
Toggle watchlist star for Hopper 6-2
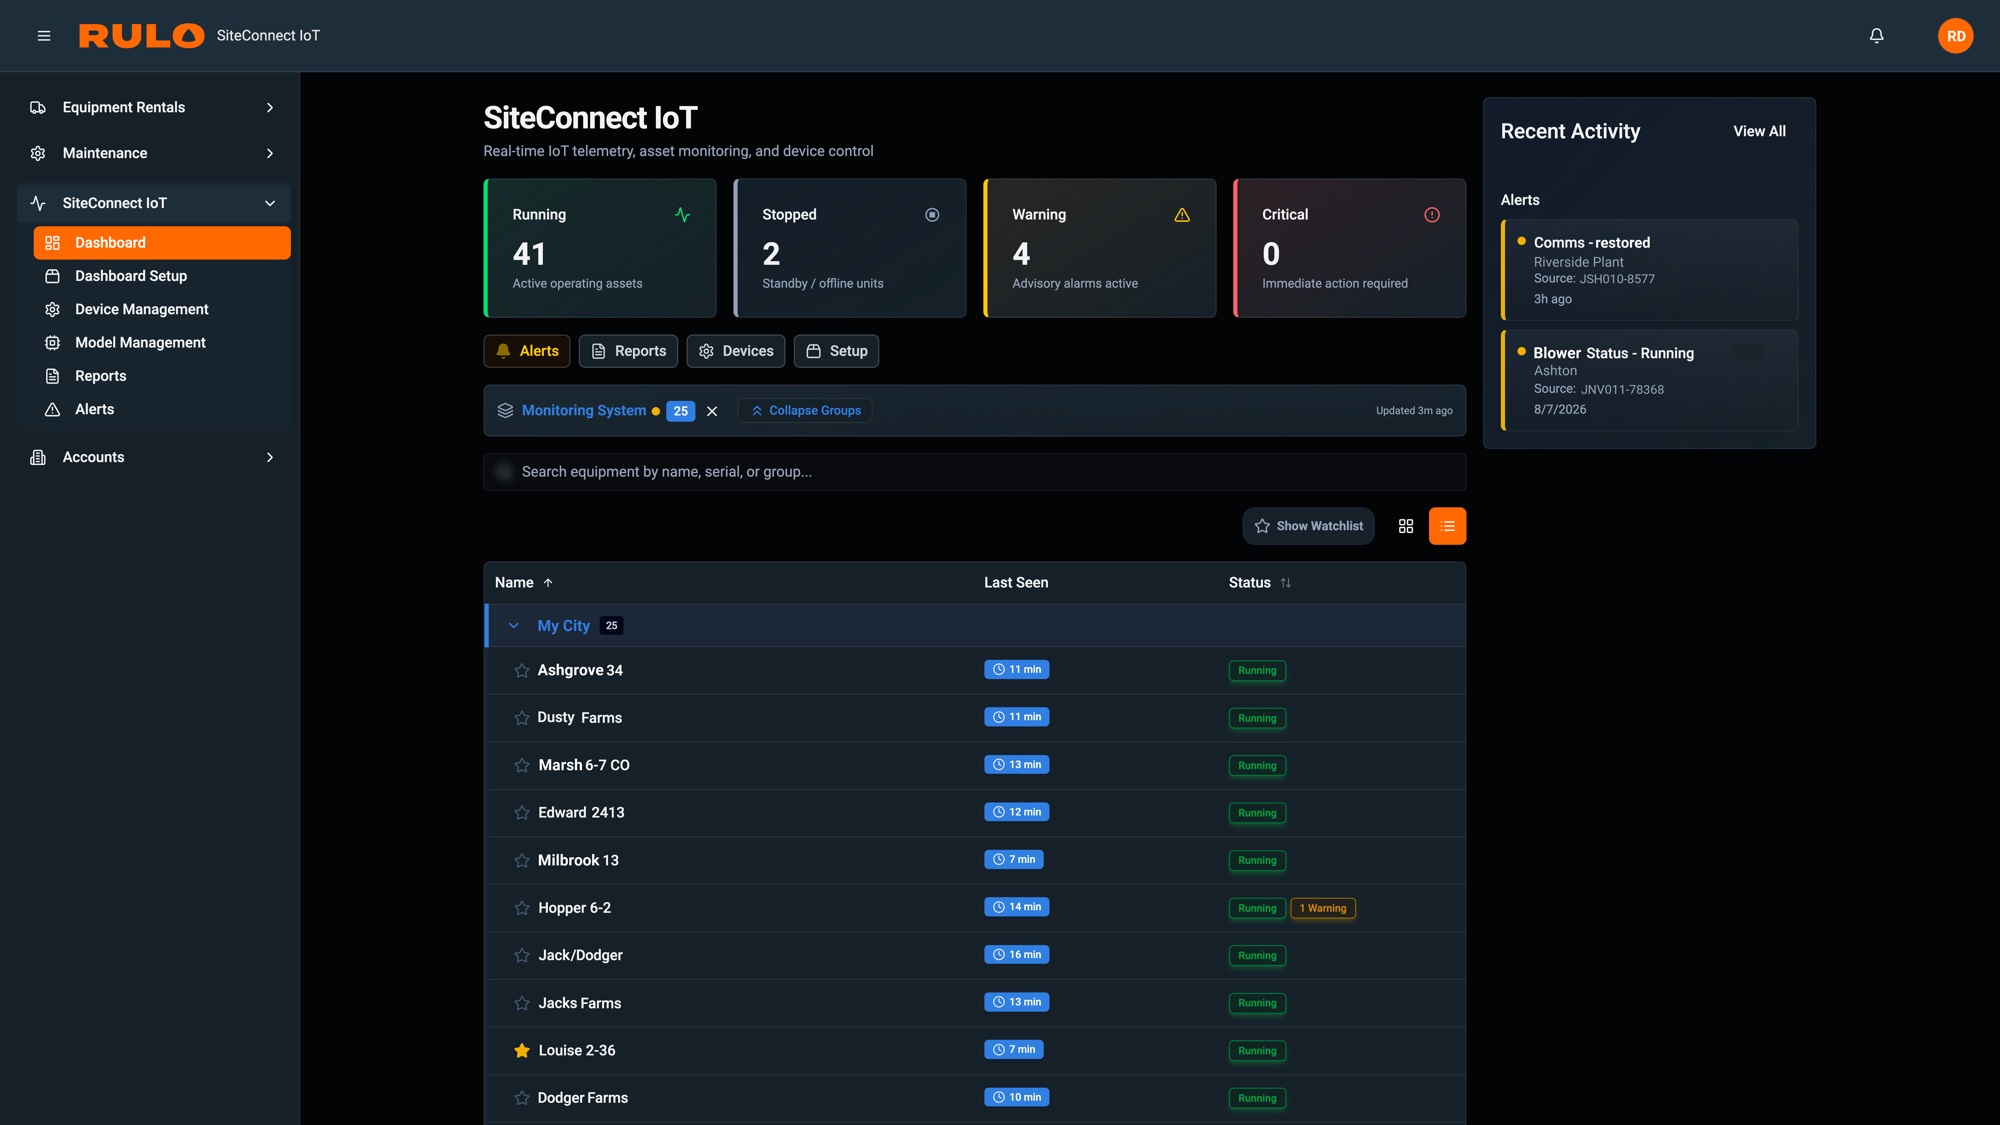[521, 908]
